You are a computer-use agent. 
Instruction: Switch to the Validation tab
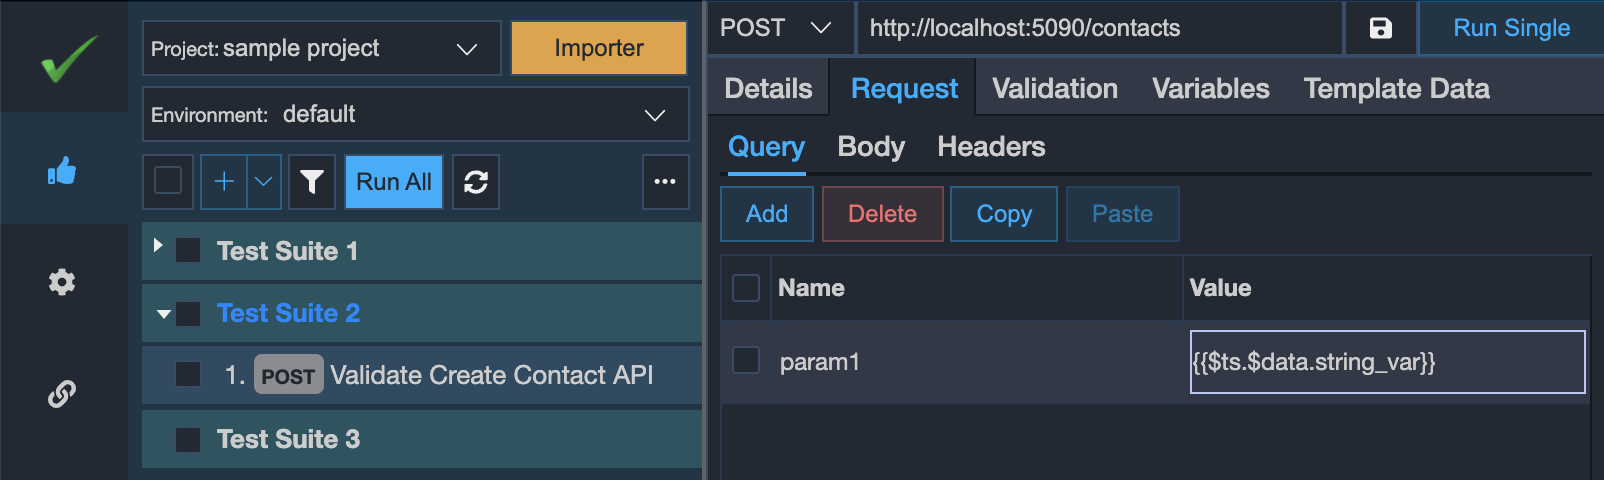1055,88
